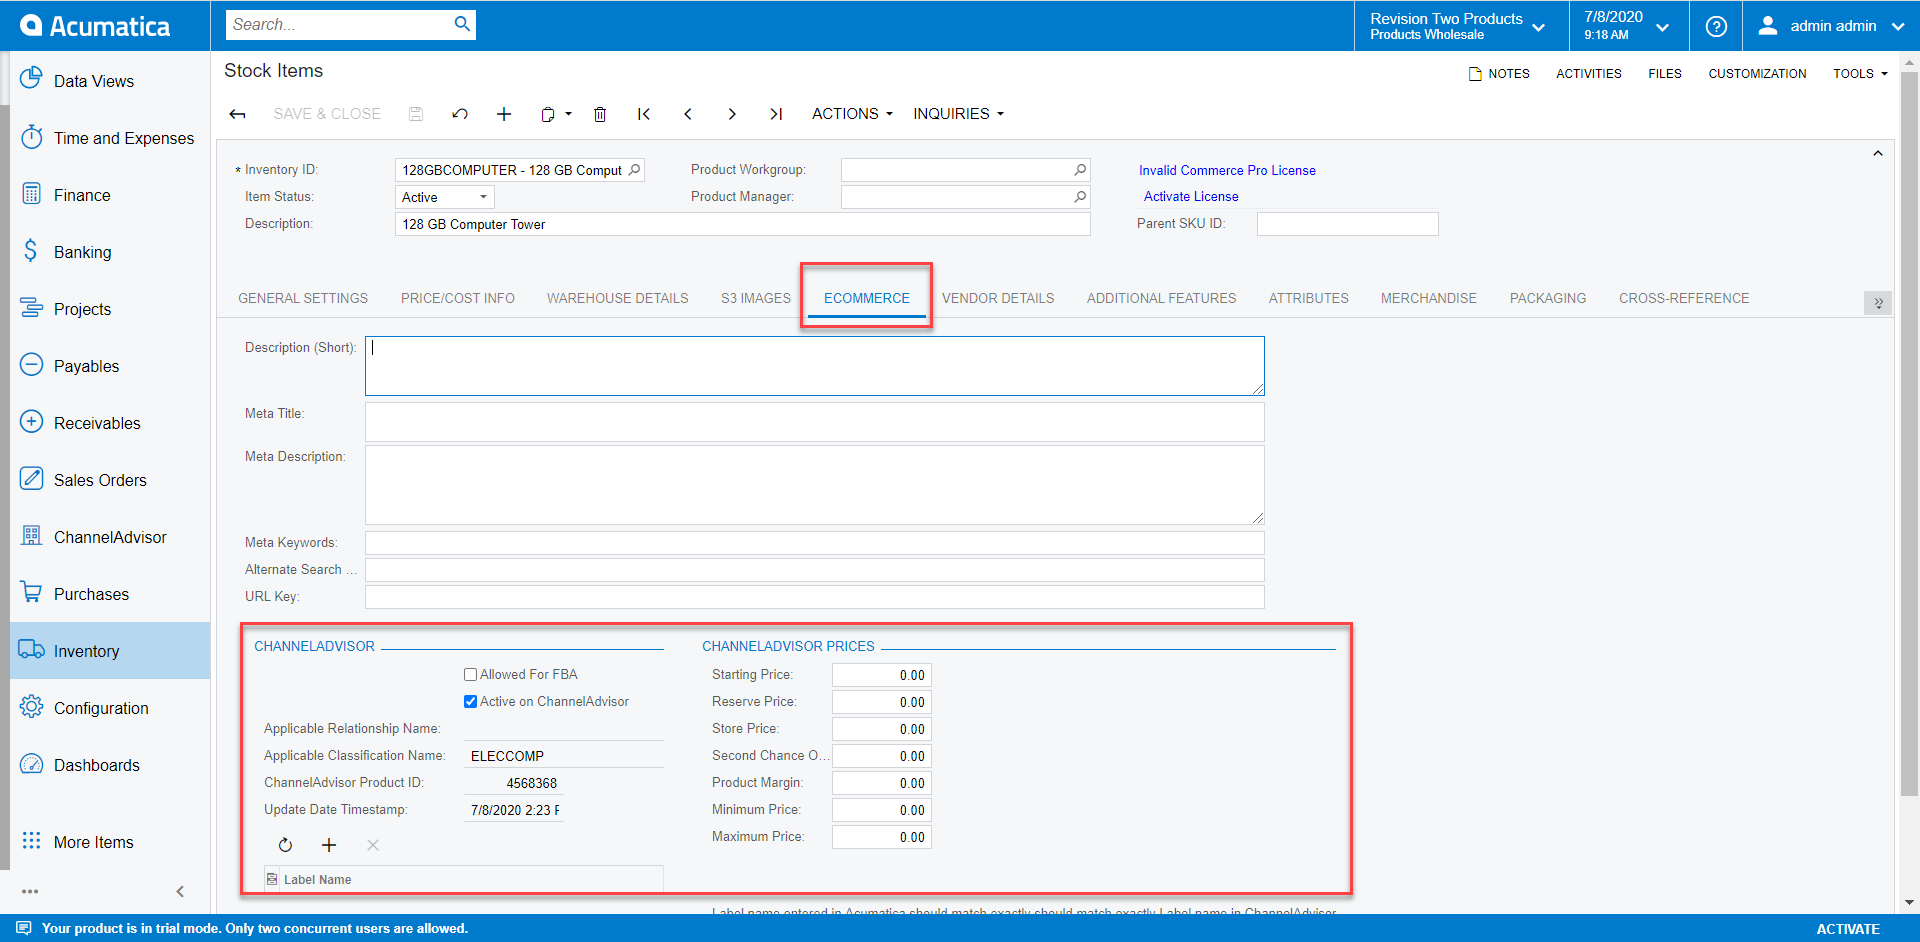Open the Receivables workspace

click(110, 423)
